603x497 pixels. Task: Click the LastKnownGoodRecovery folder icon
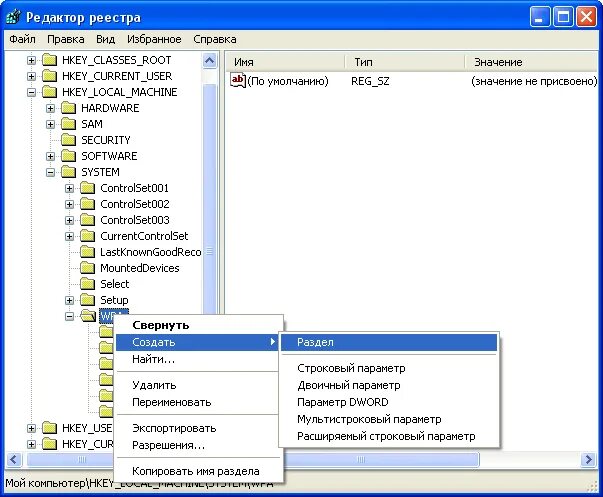[87, 252]
